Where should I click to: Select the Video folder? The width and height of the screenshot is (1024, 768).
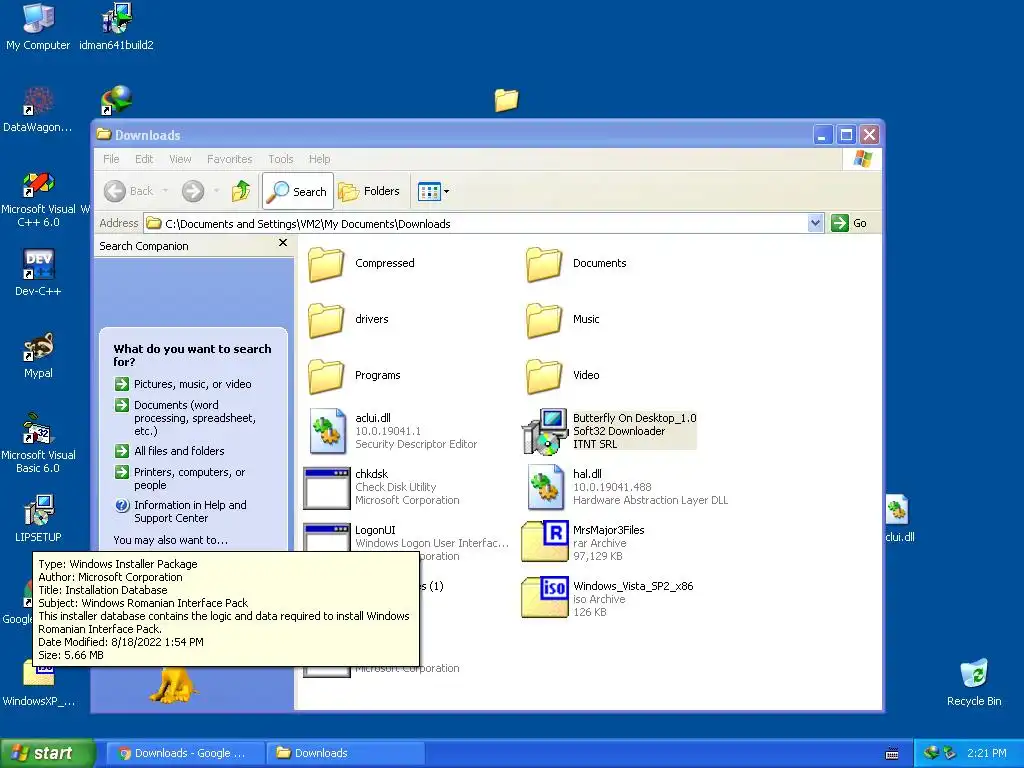(562, 376)
